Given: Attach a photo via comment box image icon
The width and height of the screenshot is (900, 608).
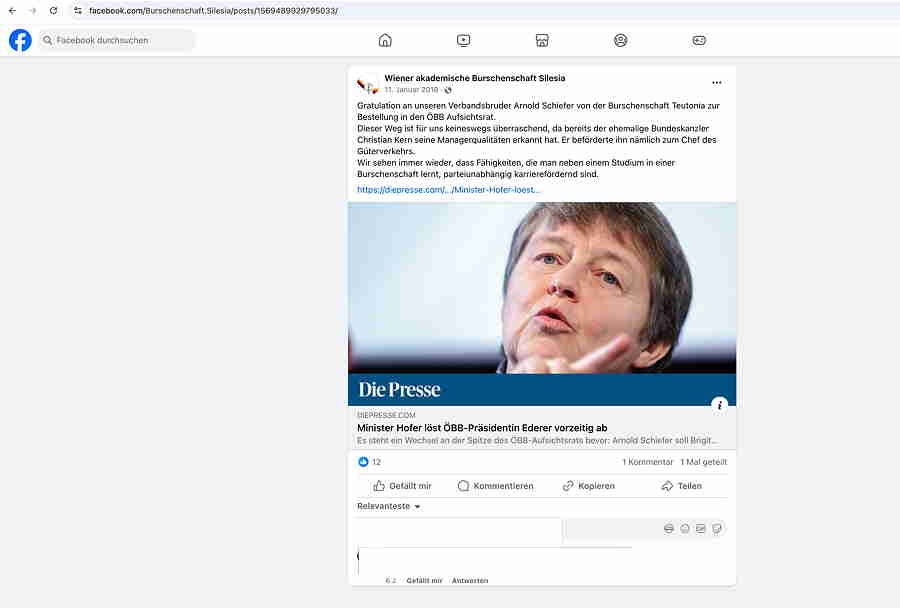Looking at the screenshot, I should (x=701, y=528).
